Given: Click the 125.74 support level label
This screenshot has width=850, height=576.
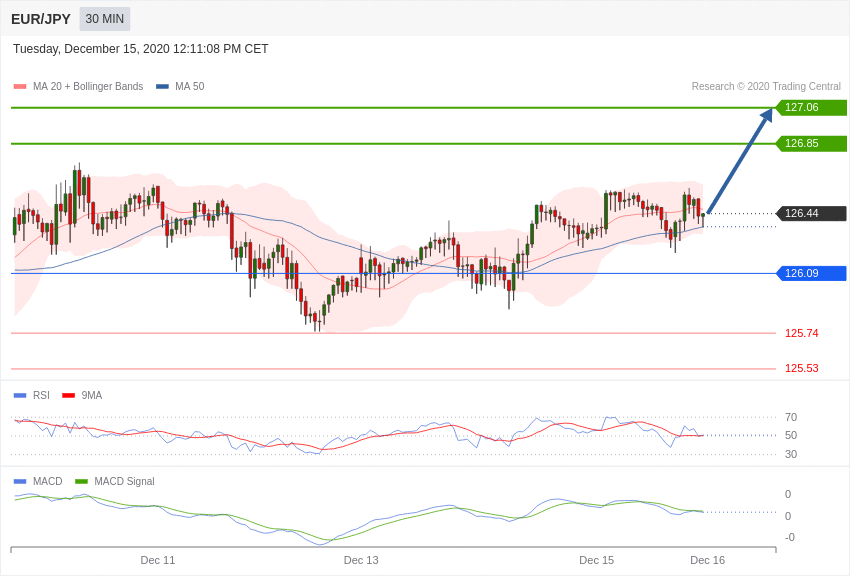Looking at the screenshot, I should click(x=802, y=333).
